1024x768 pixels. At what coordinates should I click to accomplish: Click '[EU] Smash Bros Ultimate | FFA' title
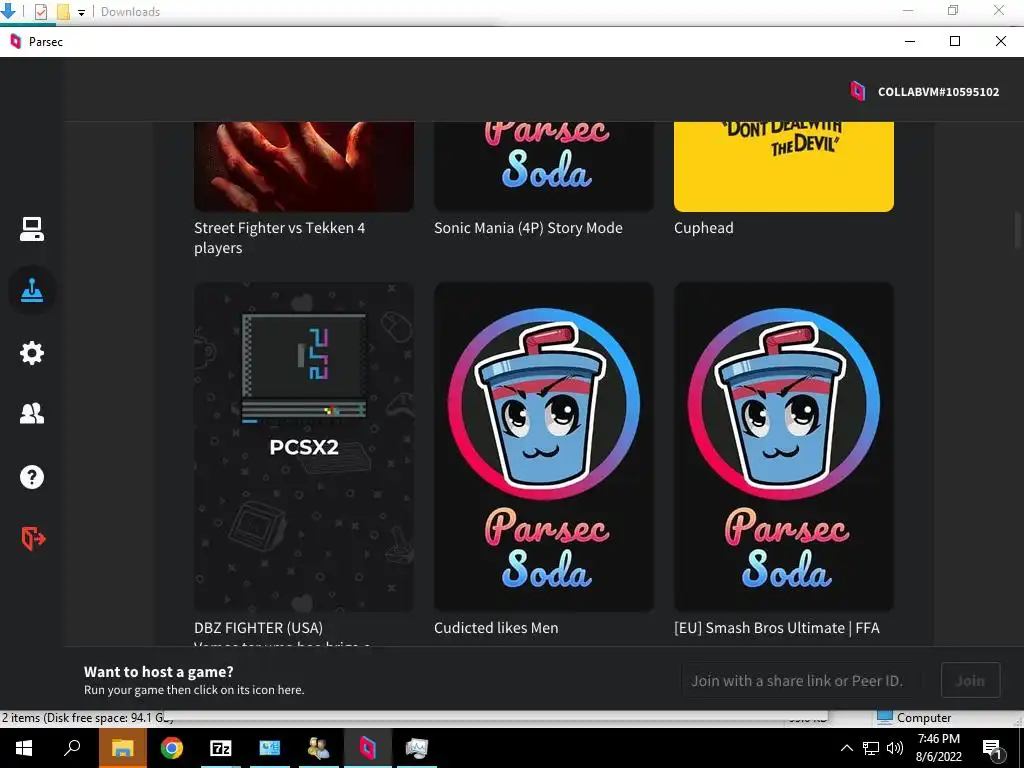(x=776, y=628)
